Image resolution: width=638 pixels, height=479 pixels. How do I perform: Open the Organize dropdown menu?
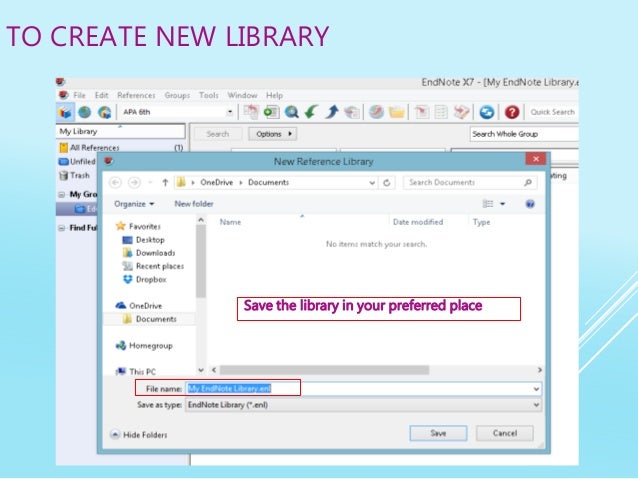tap(134, 204)
